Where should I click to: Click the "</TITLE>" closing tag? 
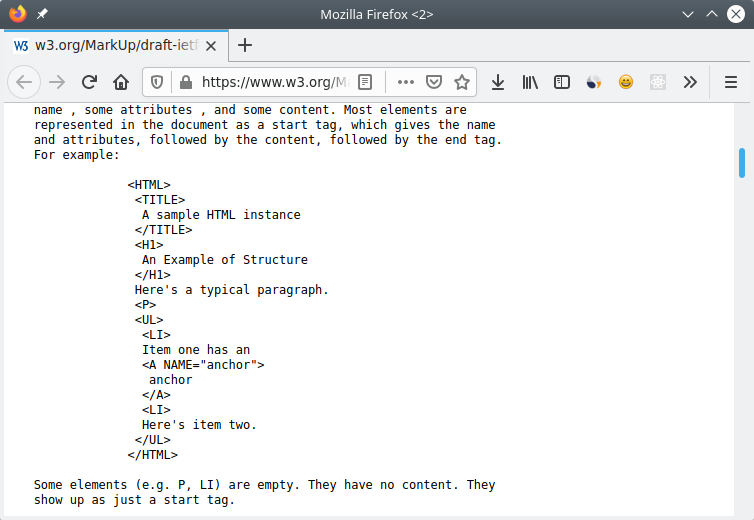coord(163,230)
